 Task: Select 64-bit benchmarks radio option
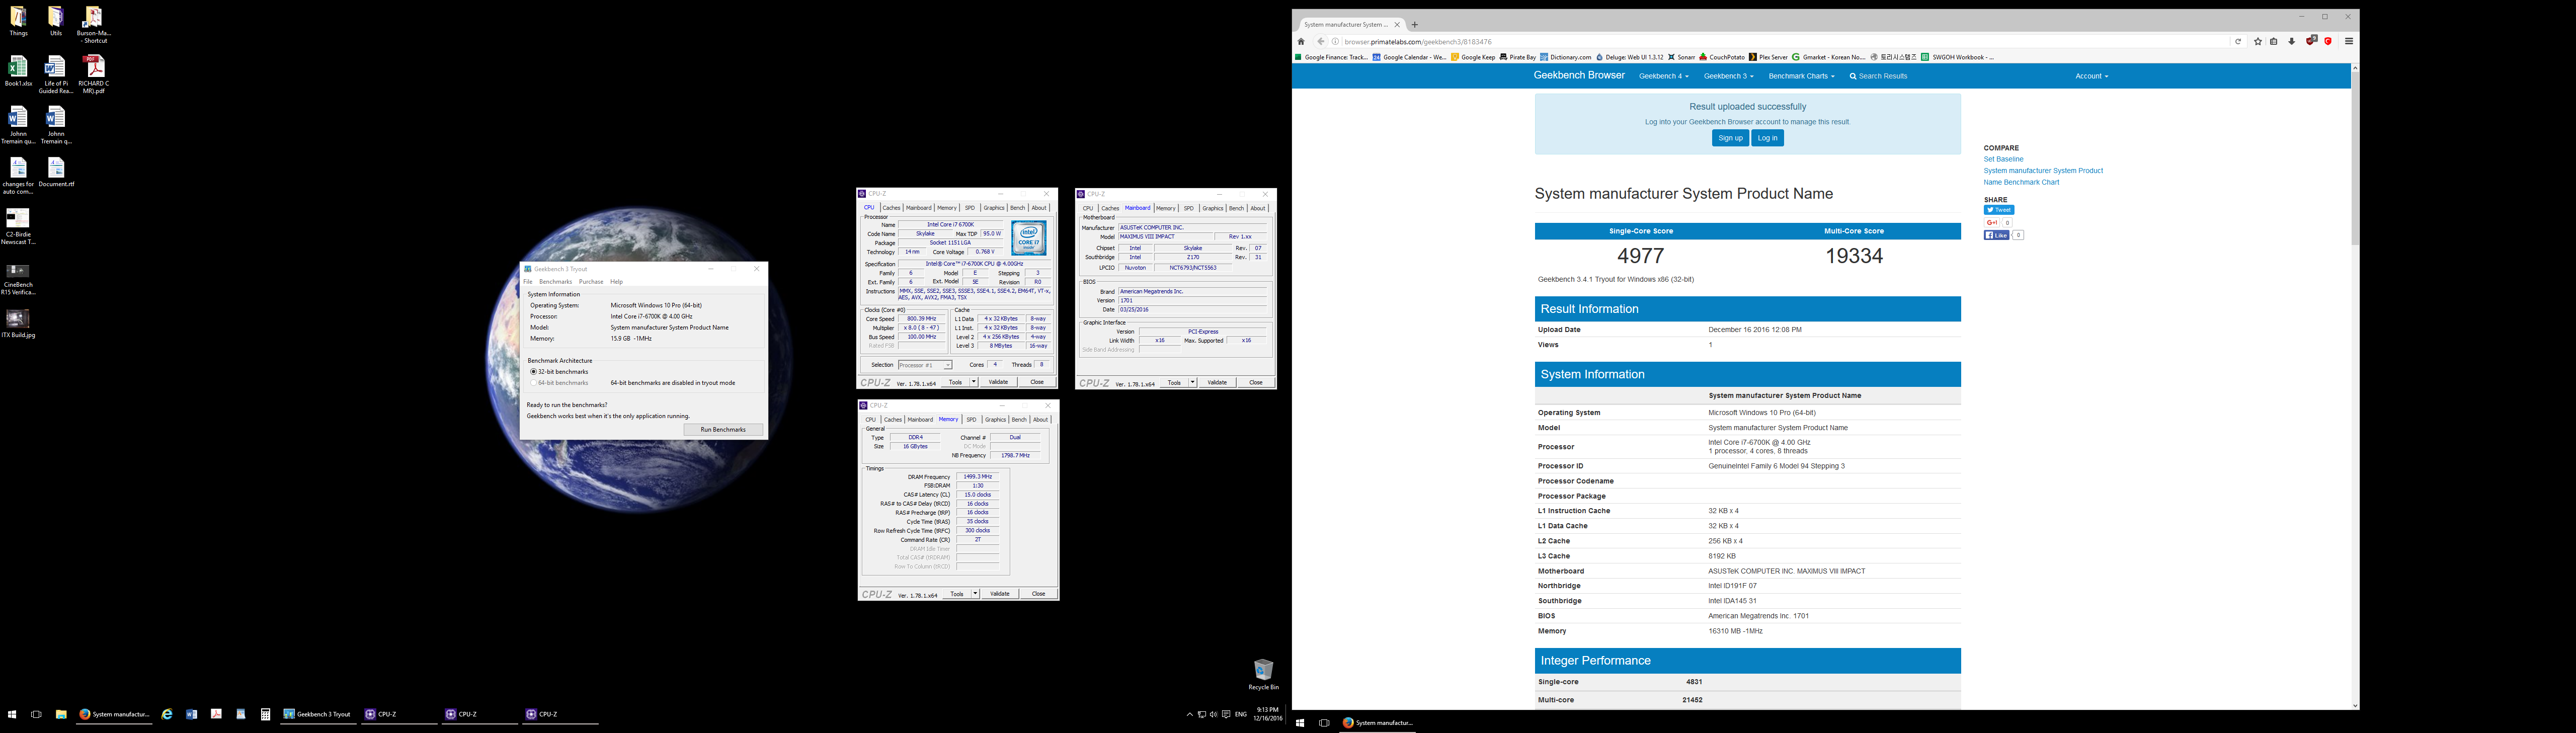pyautogui.click(x=533, y=383)
